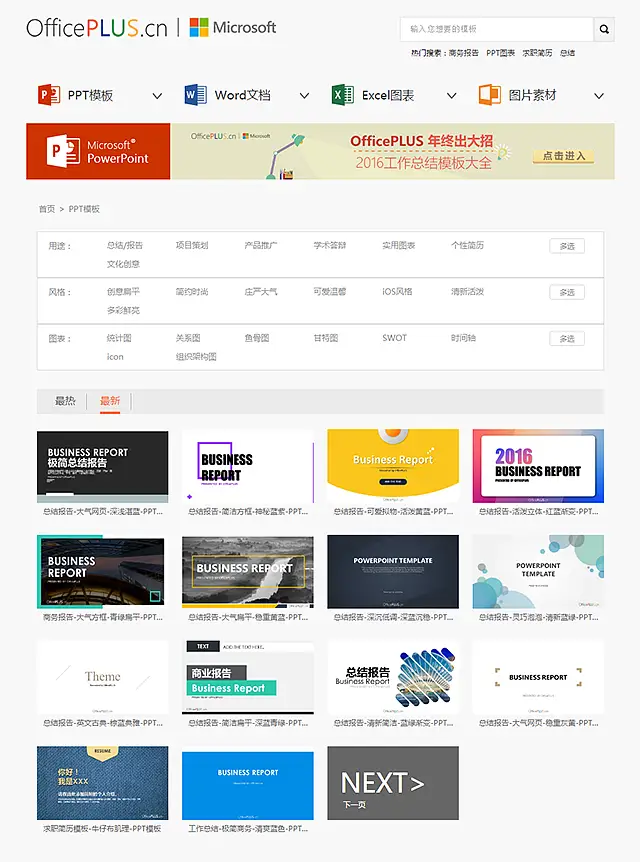
Task: Click the orange icon beside 图片素材
Action: click(x=489, y=95)
